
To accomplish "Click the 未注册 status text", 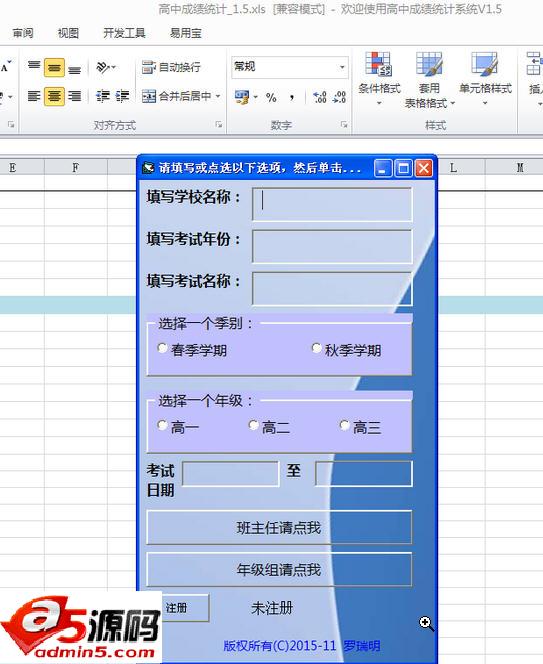I will pyautogui.click(x=272, y=608).
